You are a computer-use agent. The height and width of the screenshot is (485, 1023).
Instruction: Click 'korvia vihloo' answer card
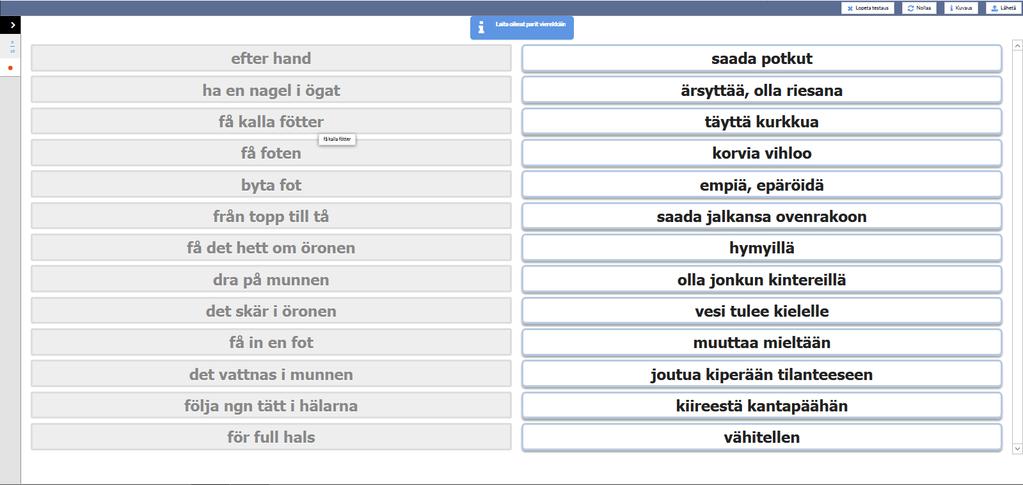pos(761,154)
